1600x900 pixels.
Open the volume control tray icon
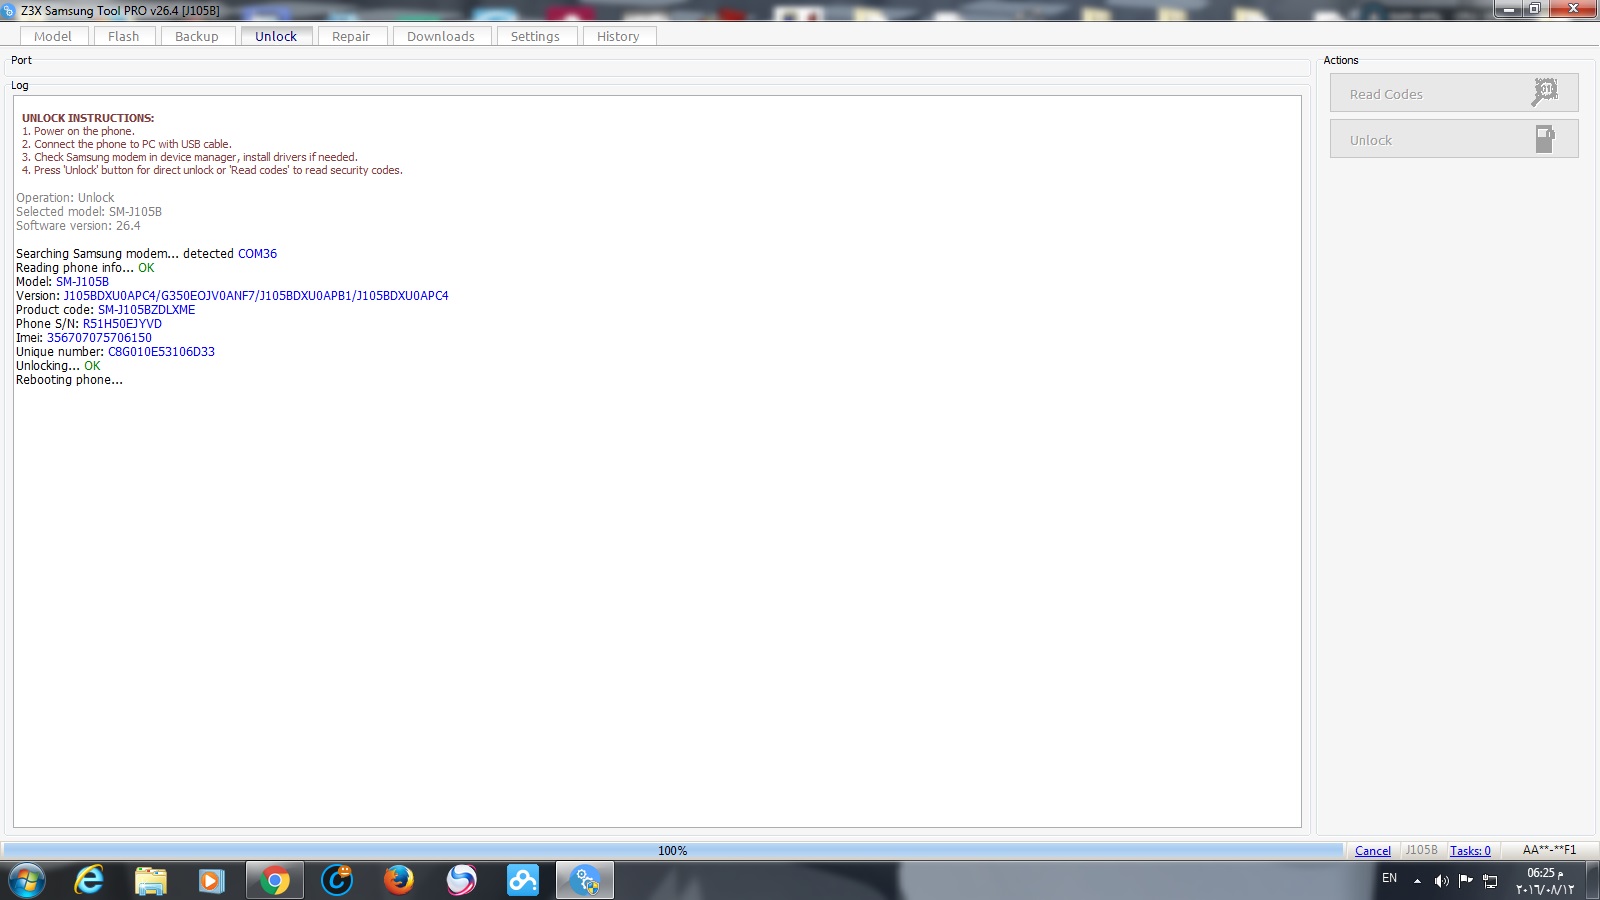pyautogui.click(x=1441, y=881)
